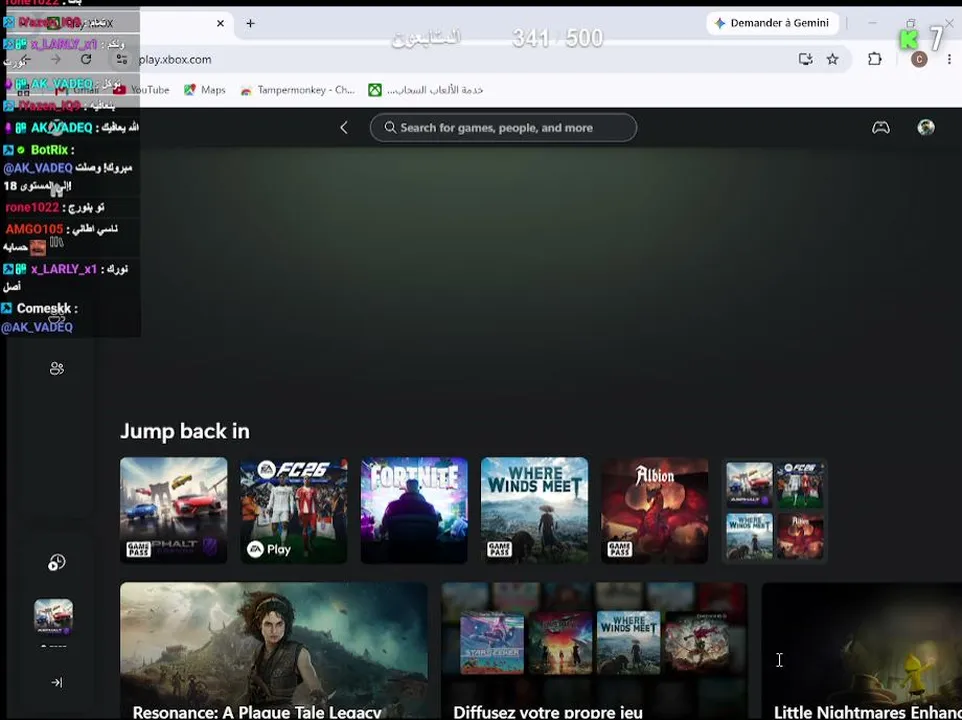Bookmark this page with the star icon
Screen dimensions: 962x720
[x=833, y=59]
